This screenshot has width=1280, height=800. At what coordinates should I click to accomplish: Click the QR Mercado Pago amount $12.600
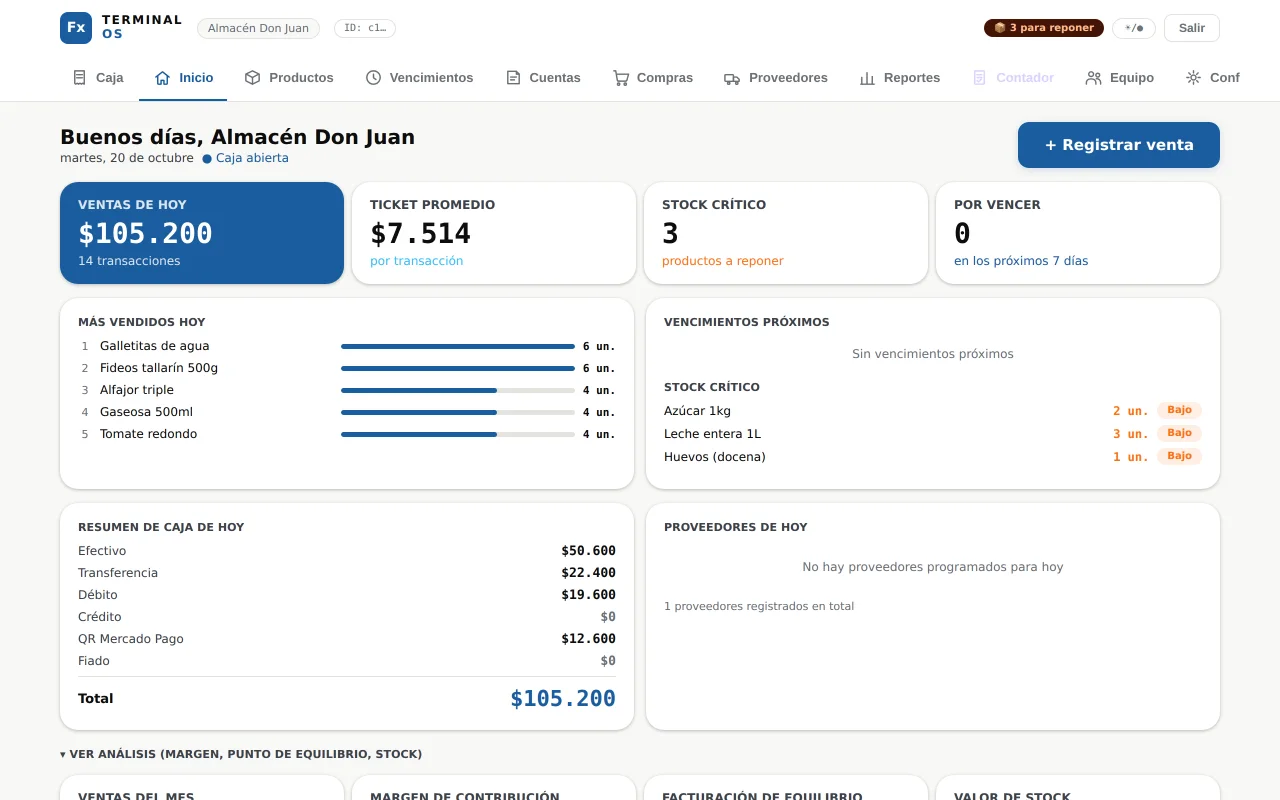click(x=588, y=639)
